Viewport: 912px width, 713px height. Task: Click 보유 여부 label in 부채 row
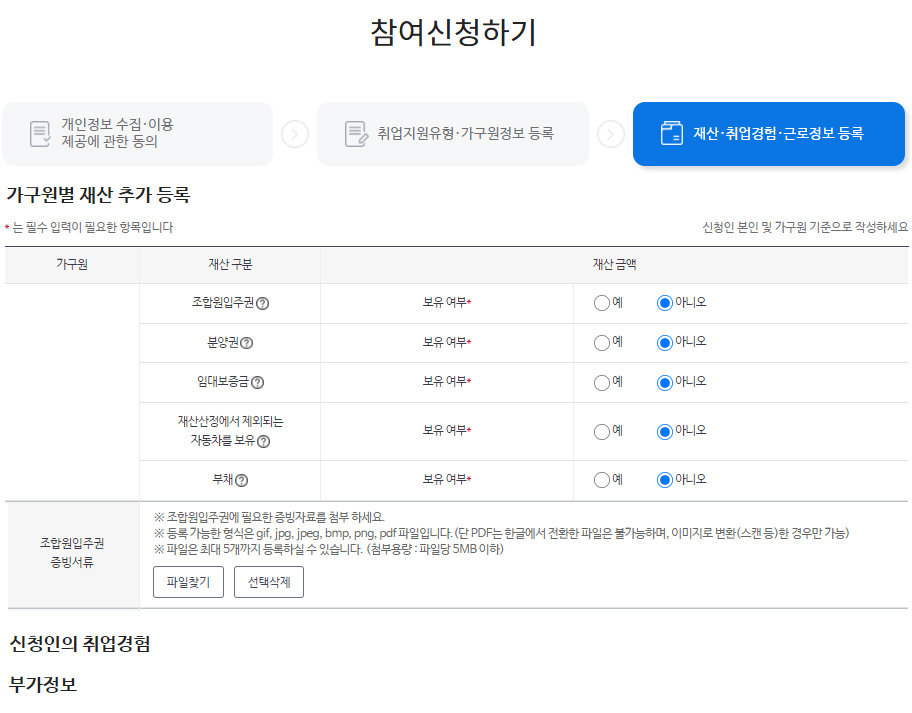[x=445, y=479]
